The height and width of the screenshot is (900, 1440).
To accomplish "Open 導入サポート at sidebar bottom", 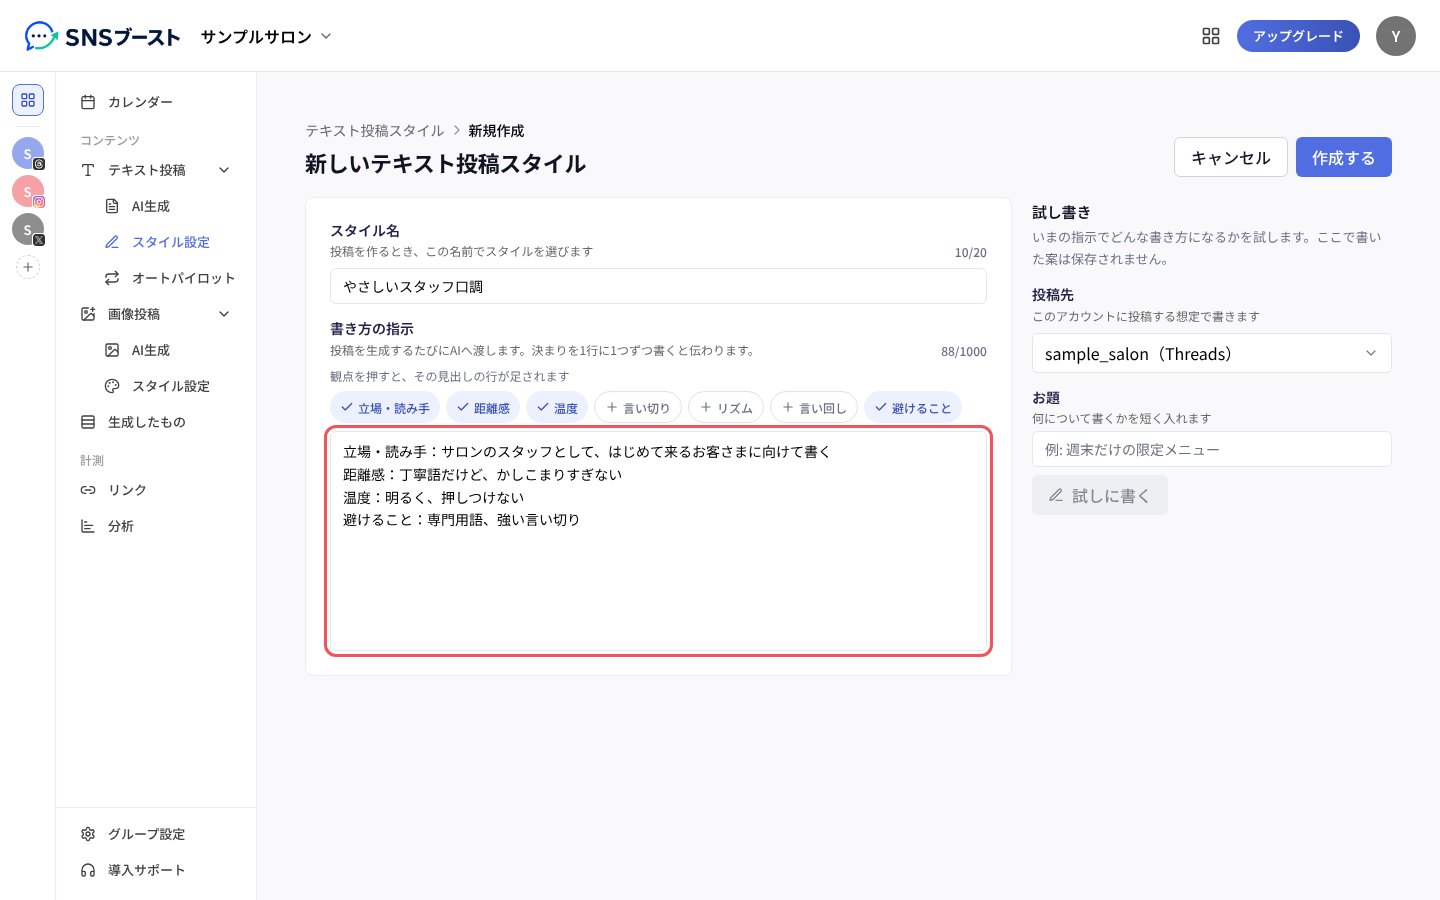I will coord(156,870).
